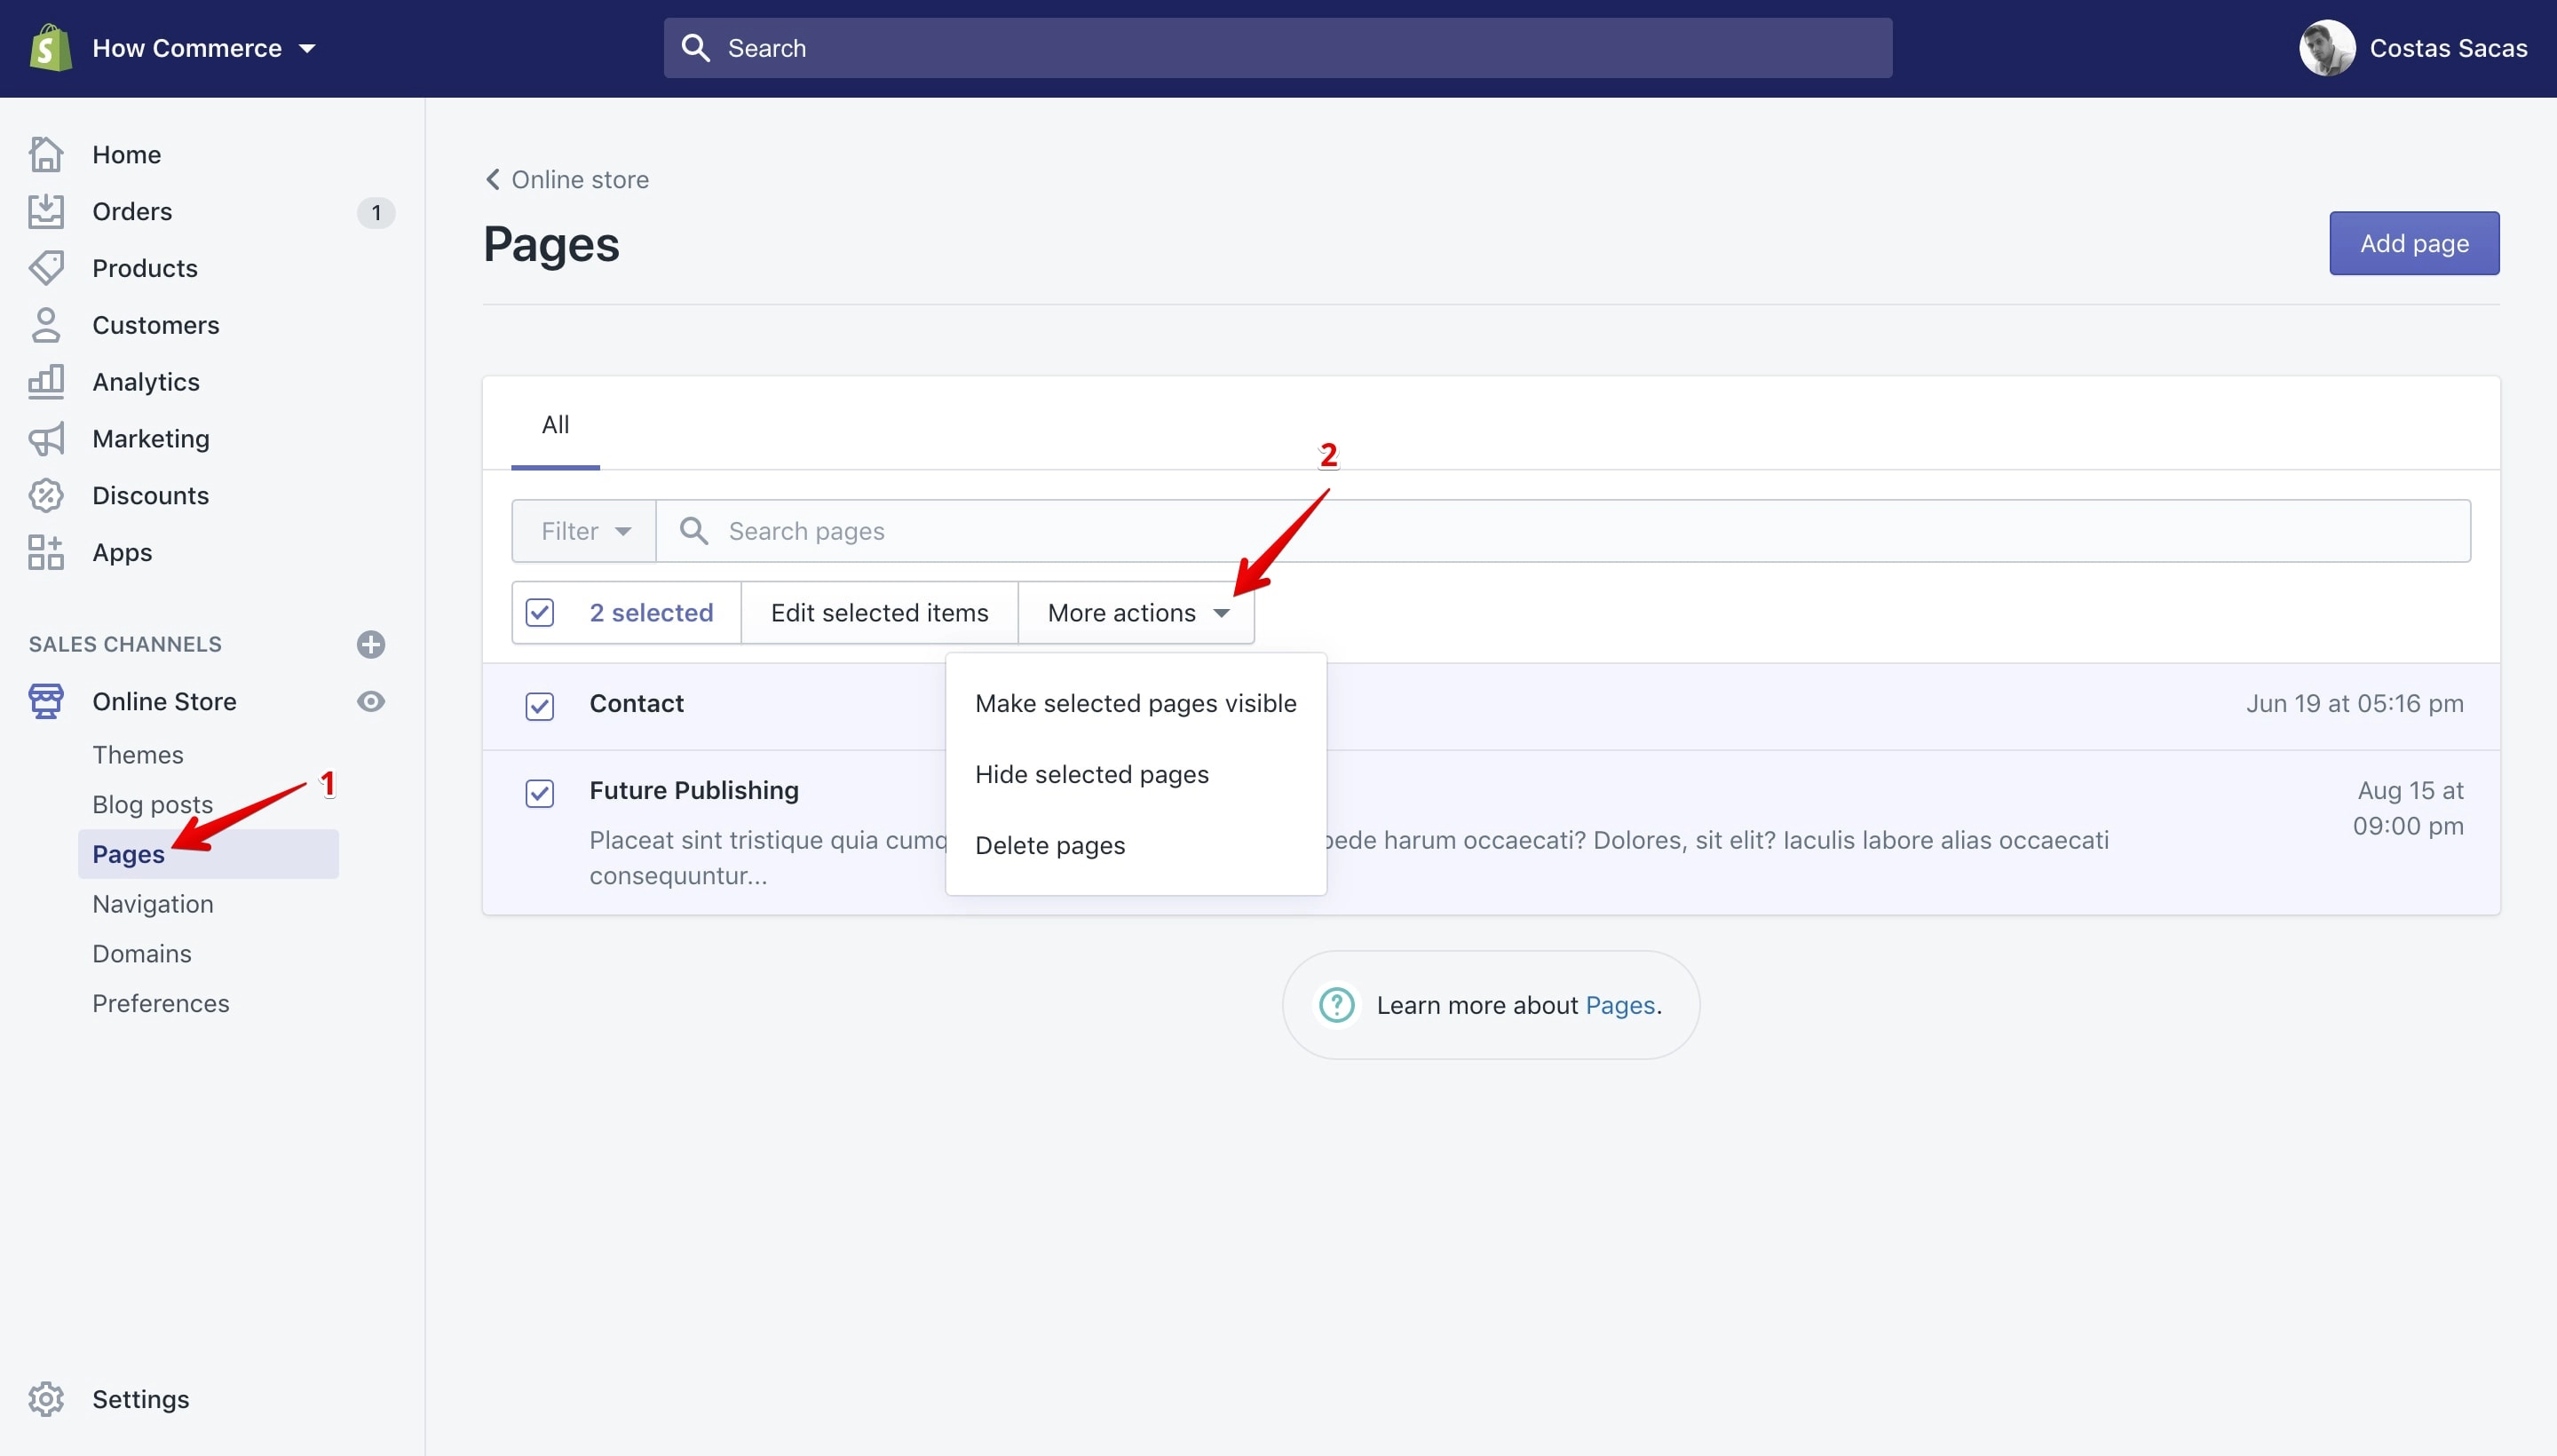Choose Make selected pages visible
This screenshot has width=2557, height=1456.
click(x=1136, y=703)
